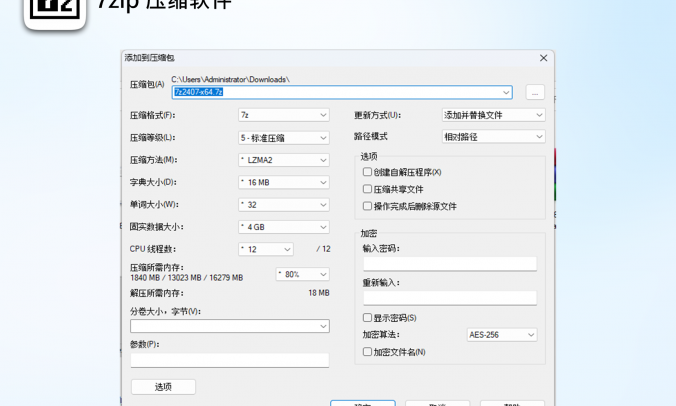
Task: Expand the compression level dropdown 5 - 标准压缩
Action: (x=284, y=138)
